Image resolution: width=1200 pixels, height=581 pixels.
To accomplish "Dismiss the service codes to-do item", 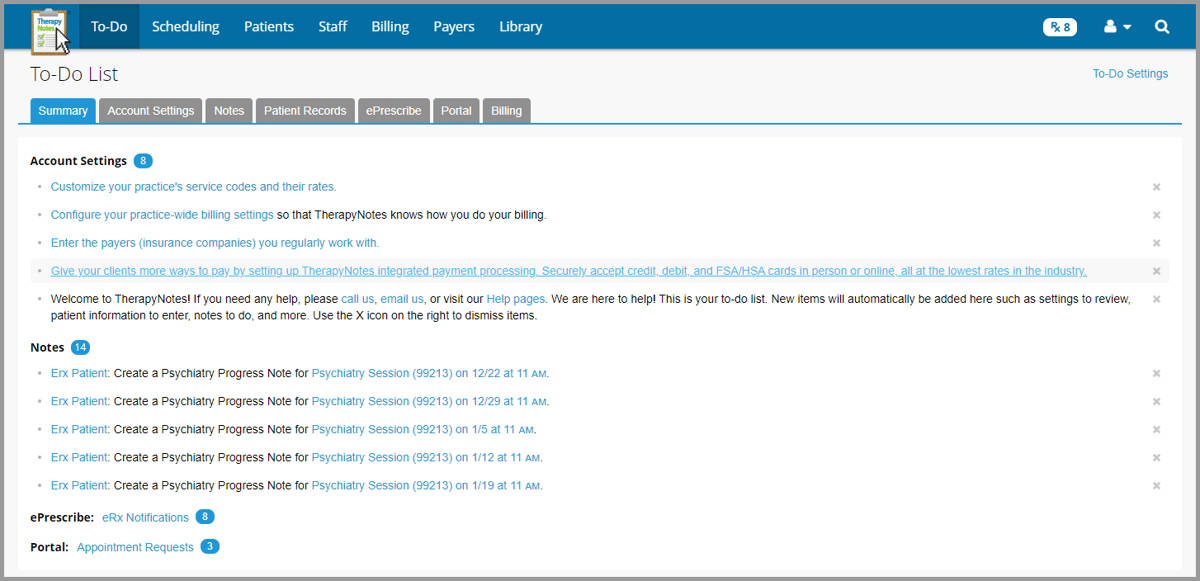I will 1156,187.
